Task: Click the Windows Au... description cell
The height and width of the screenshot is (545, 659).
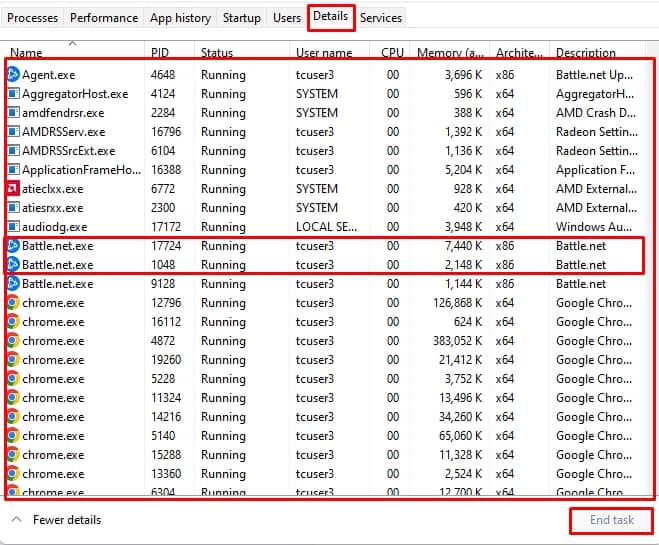Action: pyautogui.click(x=593, y=227)
